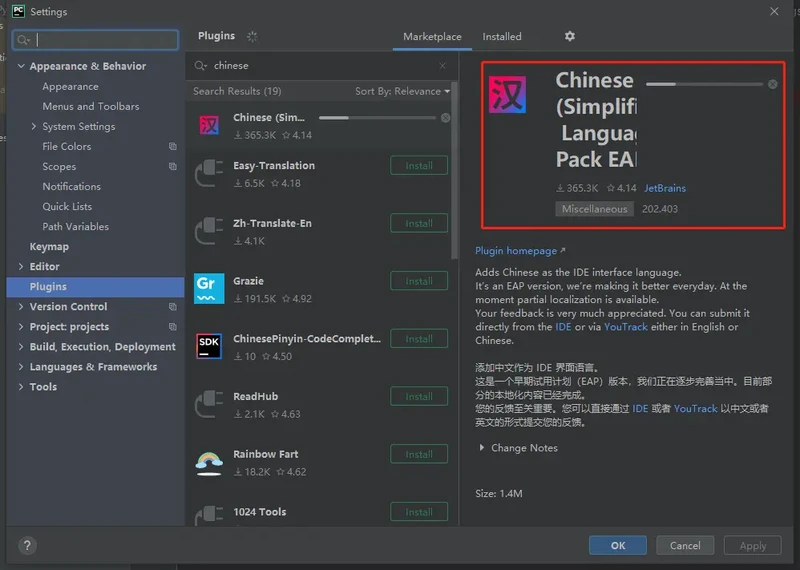Click the plugins settings gear icon
The width and height of the screenshot is (800, 570).
tap(570, 36)
